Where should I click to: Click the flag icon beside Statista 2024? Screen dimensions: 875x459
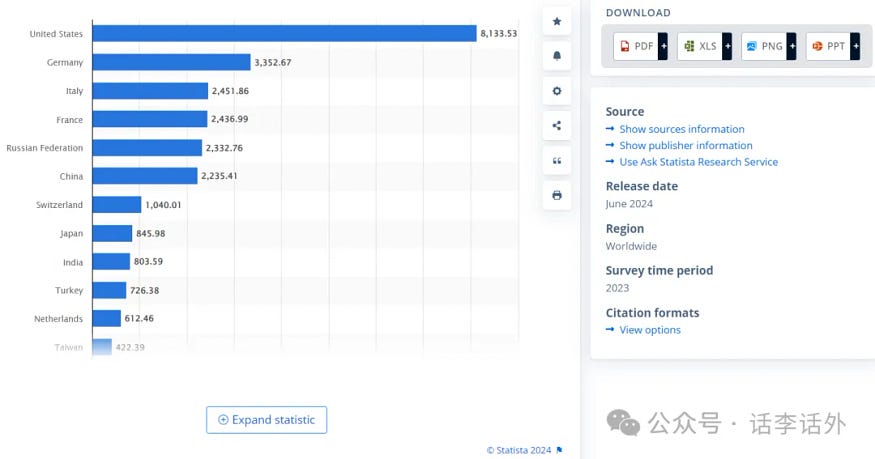point(559,450)
